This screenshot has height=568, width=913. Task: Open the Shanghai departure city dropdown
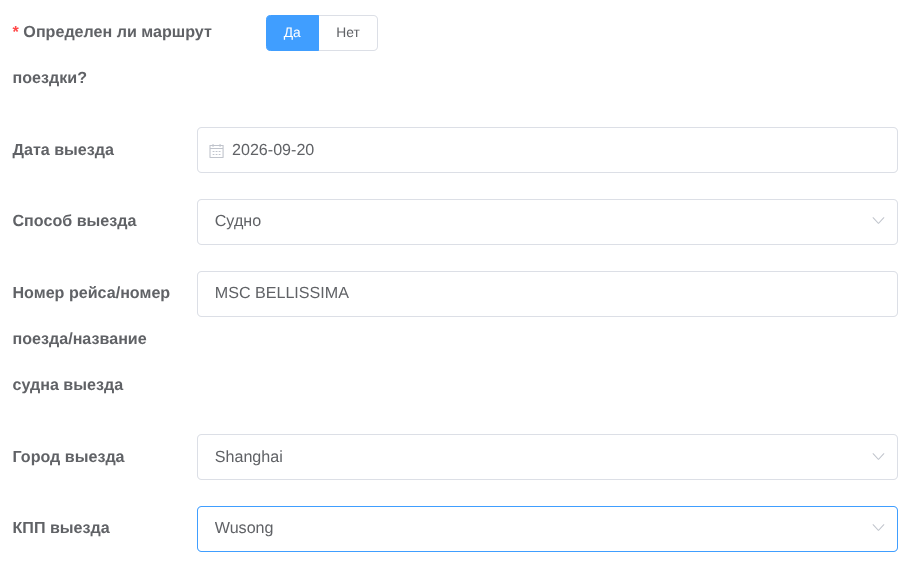coord(547,457)
